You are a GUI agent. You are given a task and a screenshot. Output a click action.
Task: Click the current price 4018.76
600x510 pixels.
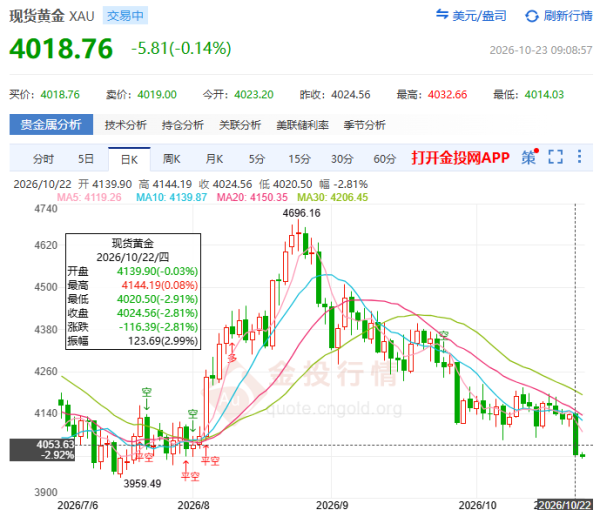click(x=61, y=49)
